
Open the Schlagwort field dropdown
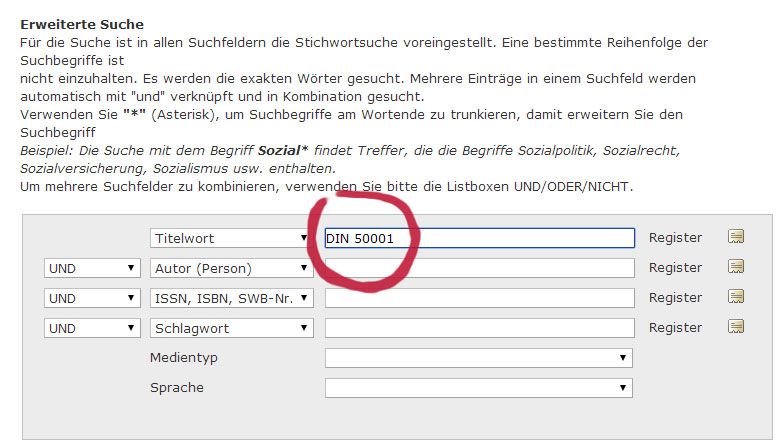pos(231,328)
